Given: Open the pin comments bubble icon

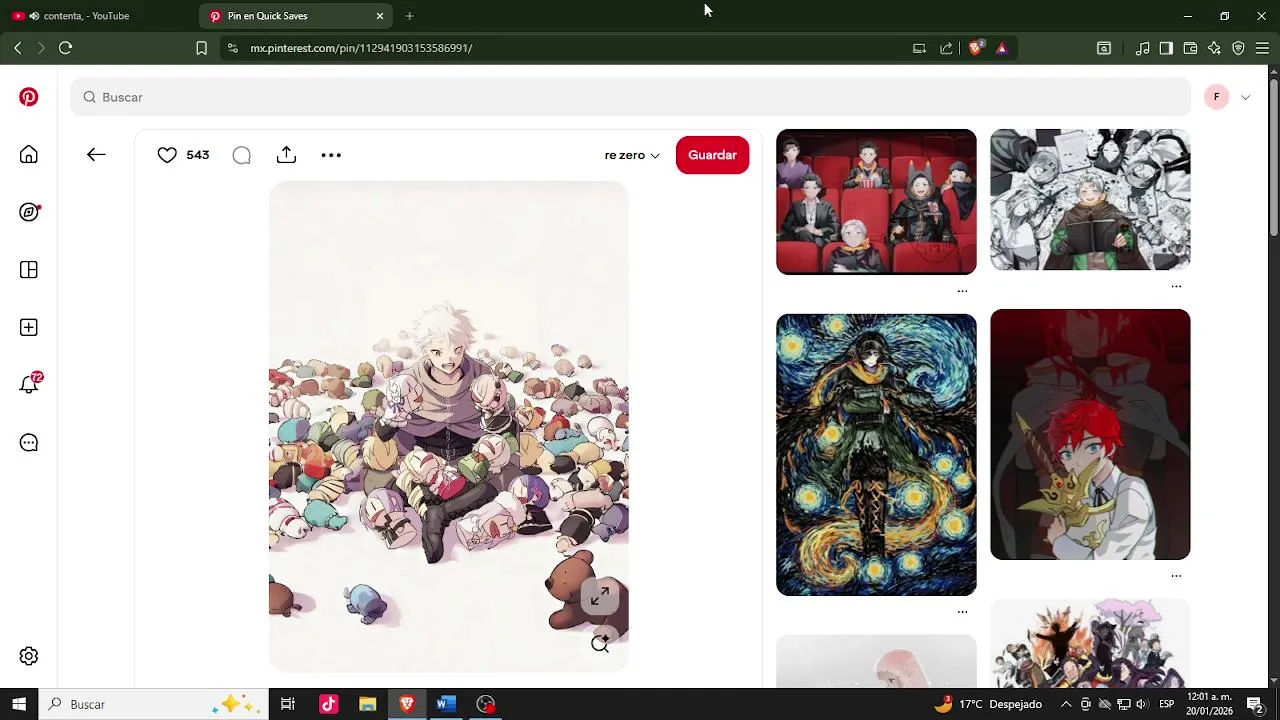Looking at the screenshot, I should 241,155.
